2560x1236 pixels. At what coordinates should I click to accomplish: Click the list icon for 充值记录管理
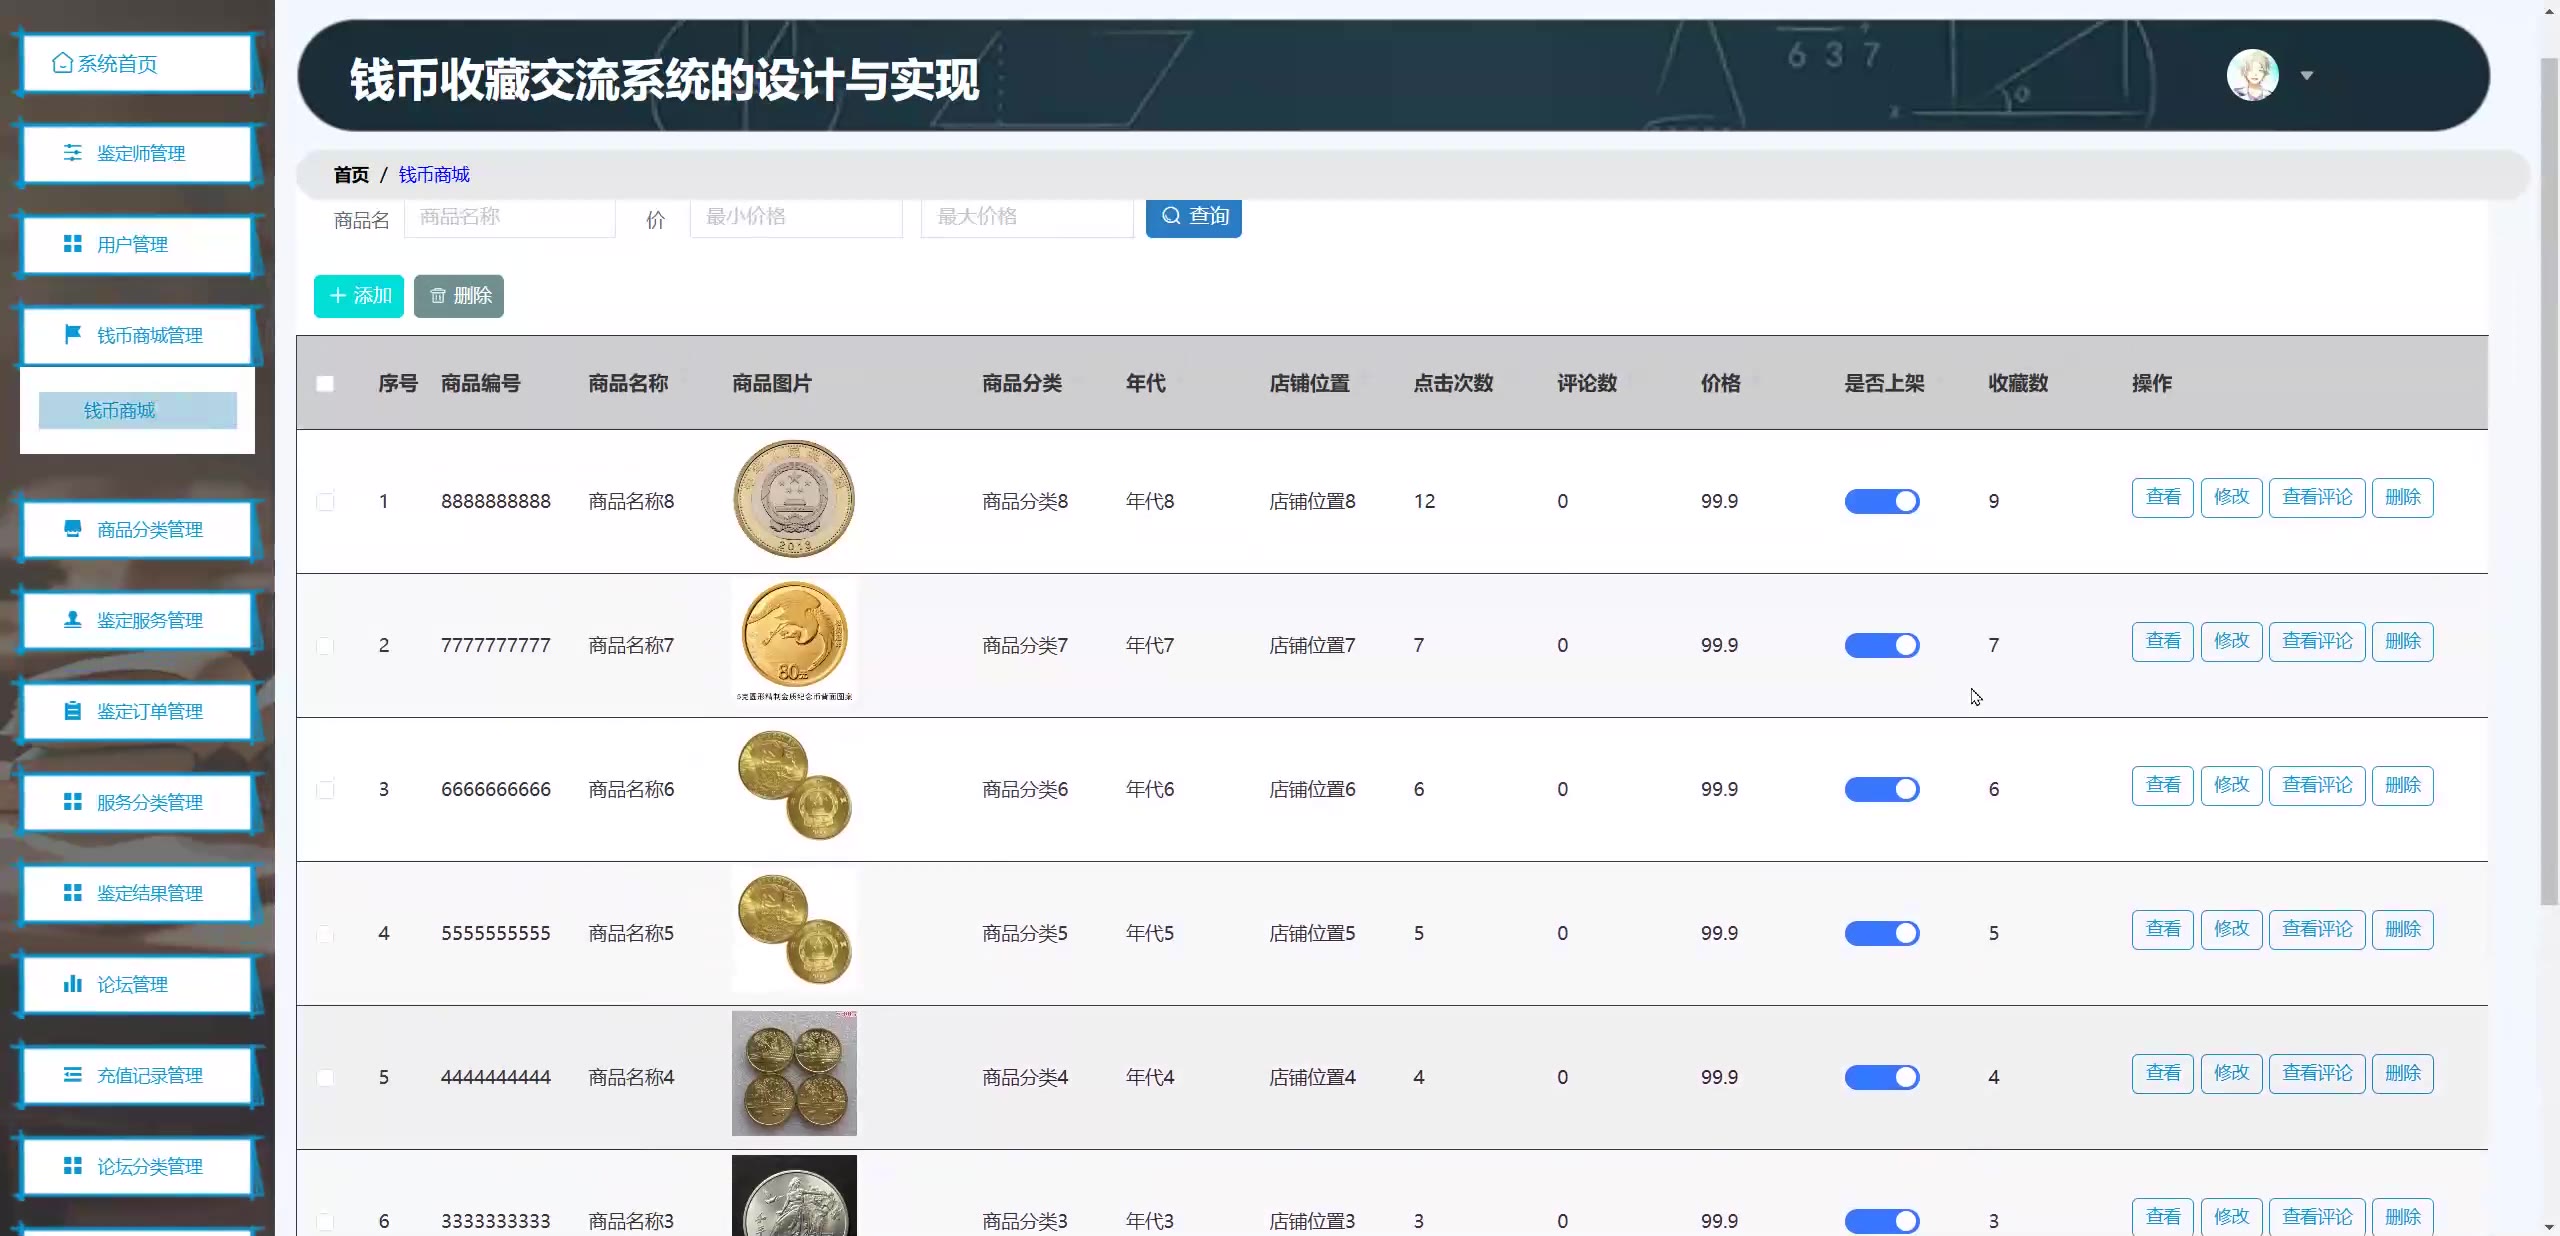pos(72,1075)
